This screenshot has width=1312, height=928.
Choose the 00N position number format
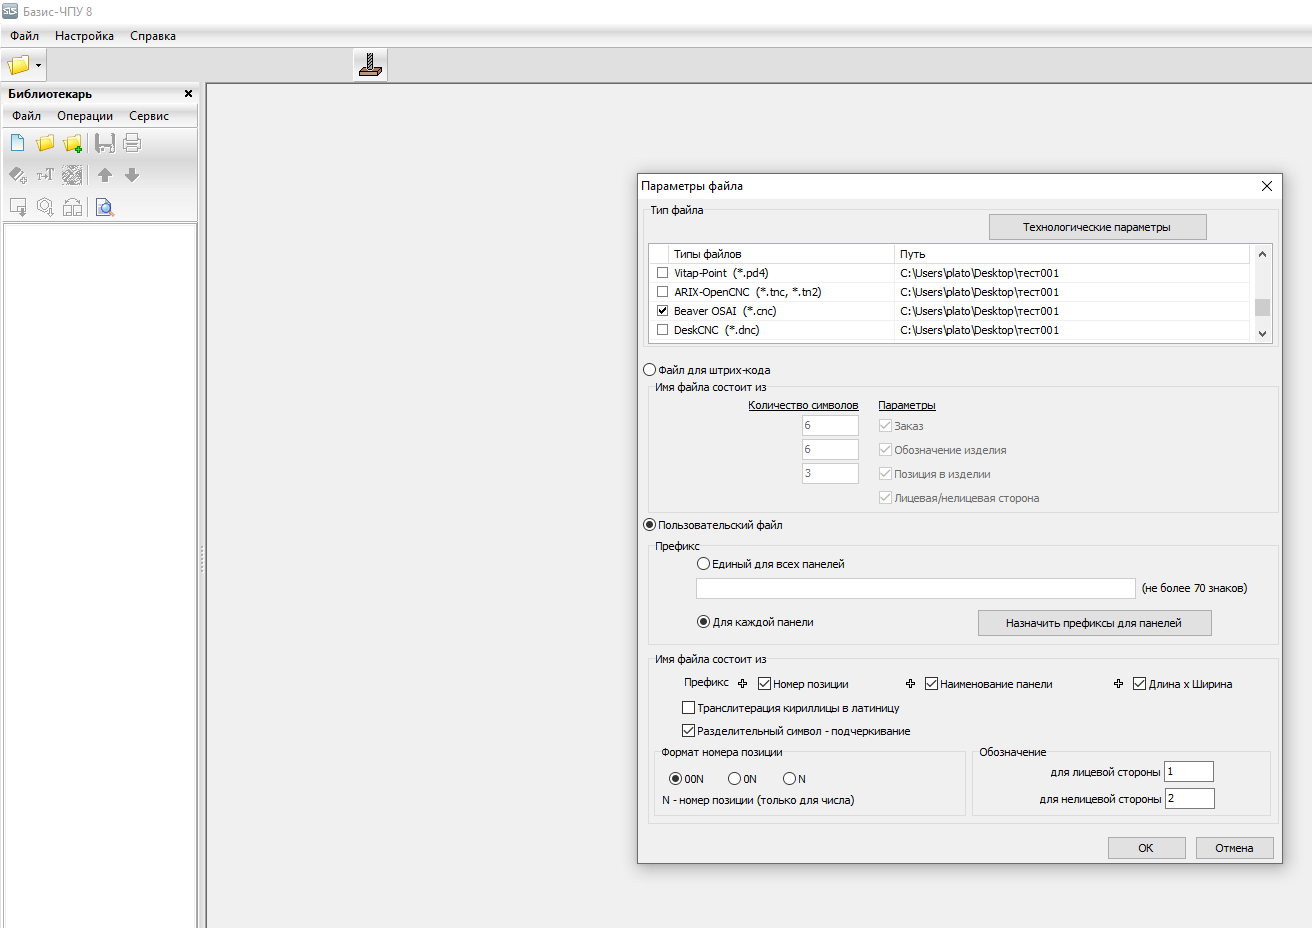pyautogui.click(x=676, y=779)
